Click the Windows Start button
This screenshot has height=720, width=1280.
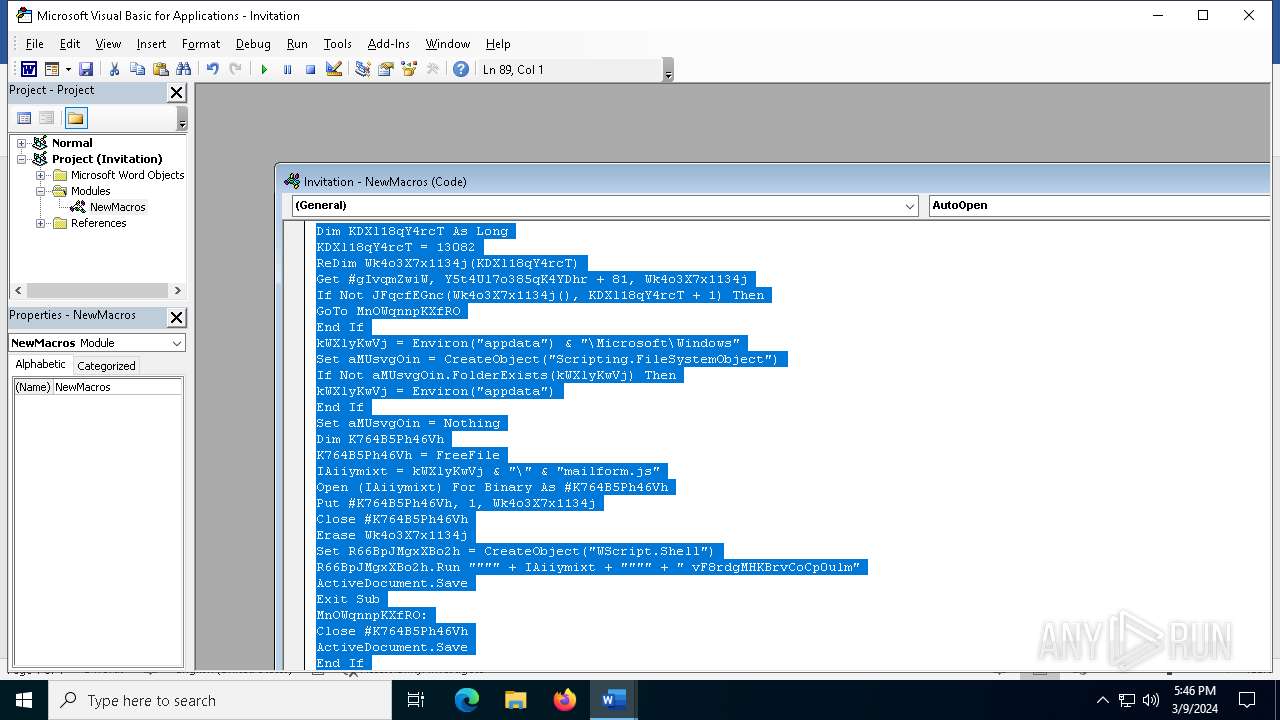[24, 700]
